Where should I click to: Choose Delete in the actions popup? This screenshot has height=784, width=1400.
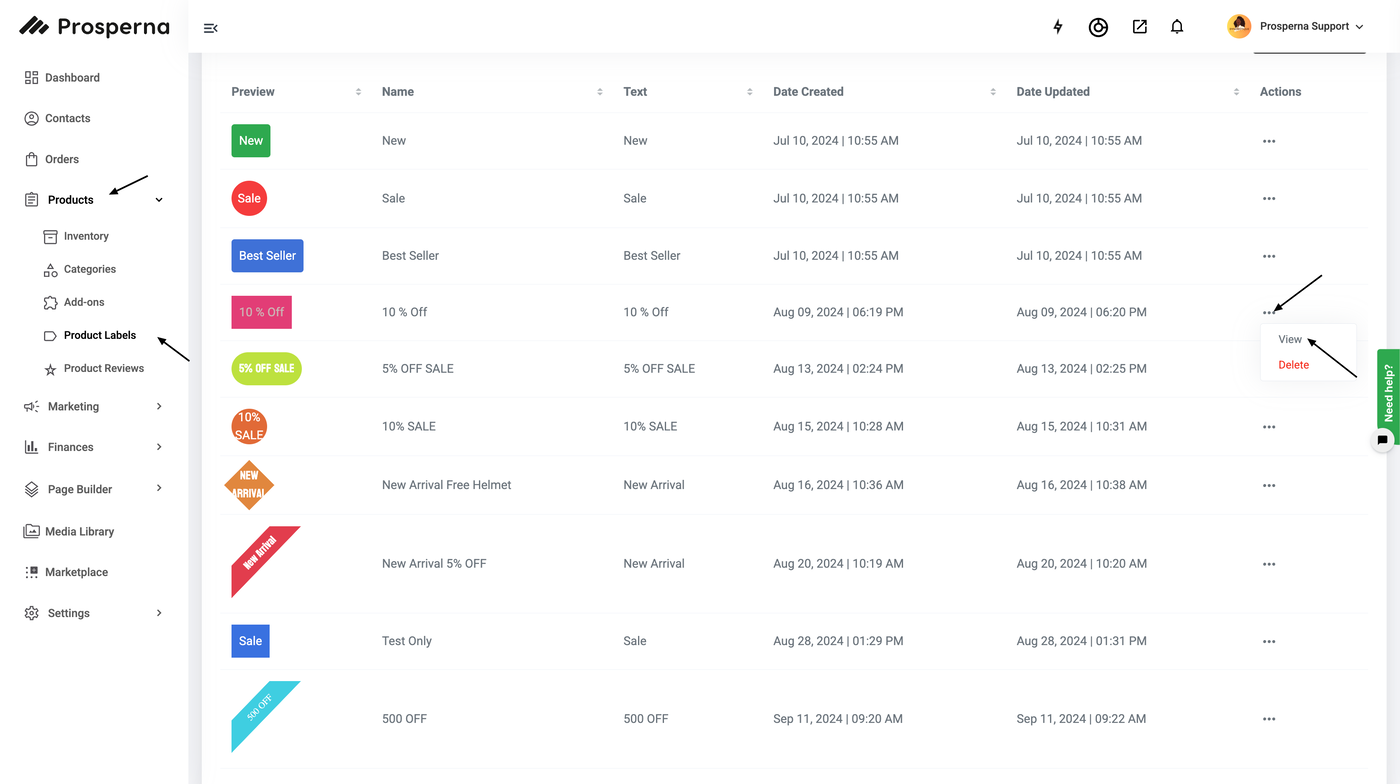point(1293,365)
